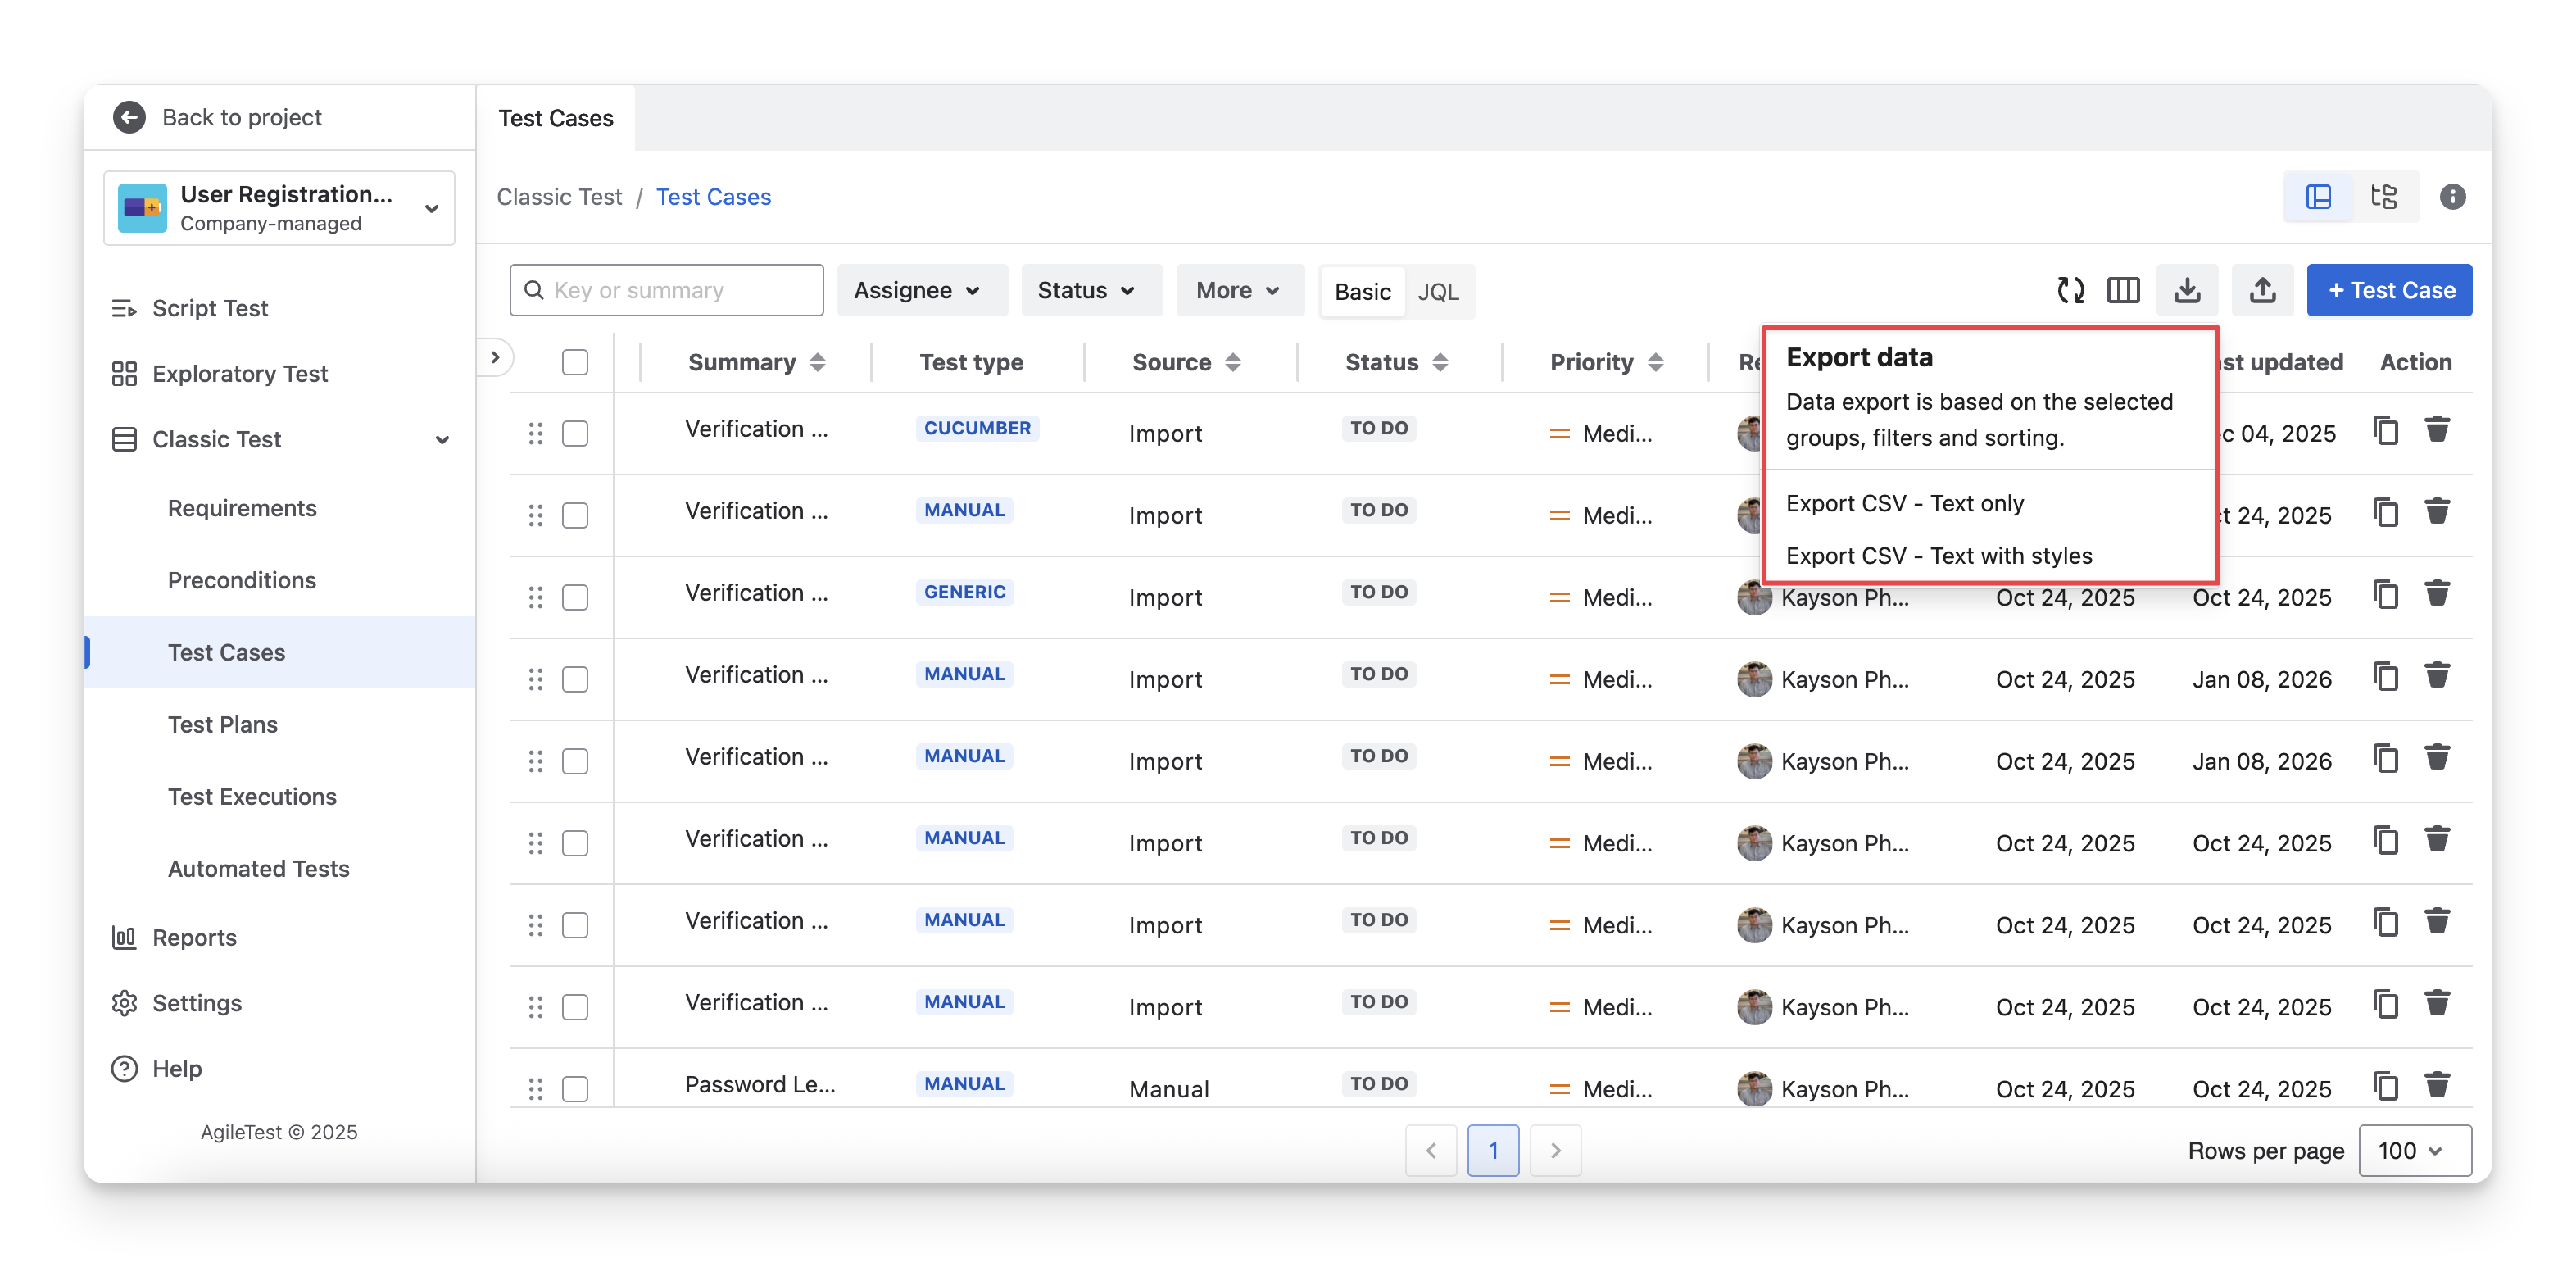Switch to tree folder view icon
This screenshot has width=2576, height=1267.
click(x=2384, y=196)
